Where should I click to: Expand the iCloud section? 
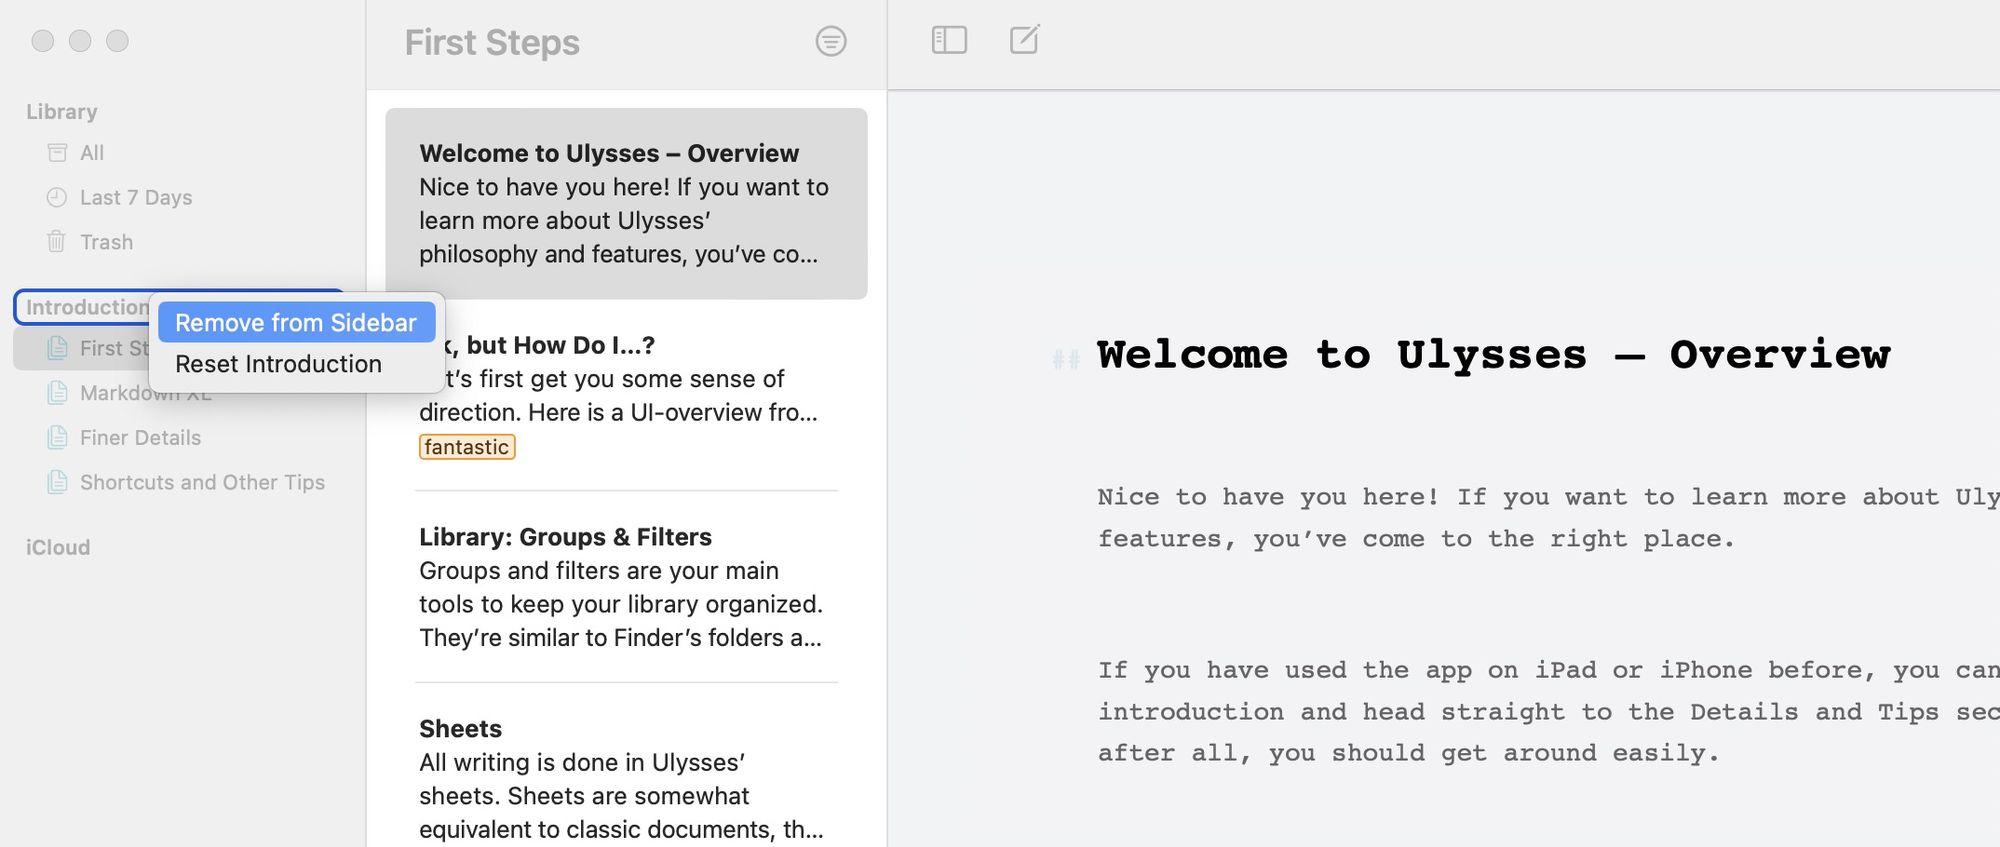coord(58,548)
